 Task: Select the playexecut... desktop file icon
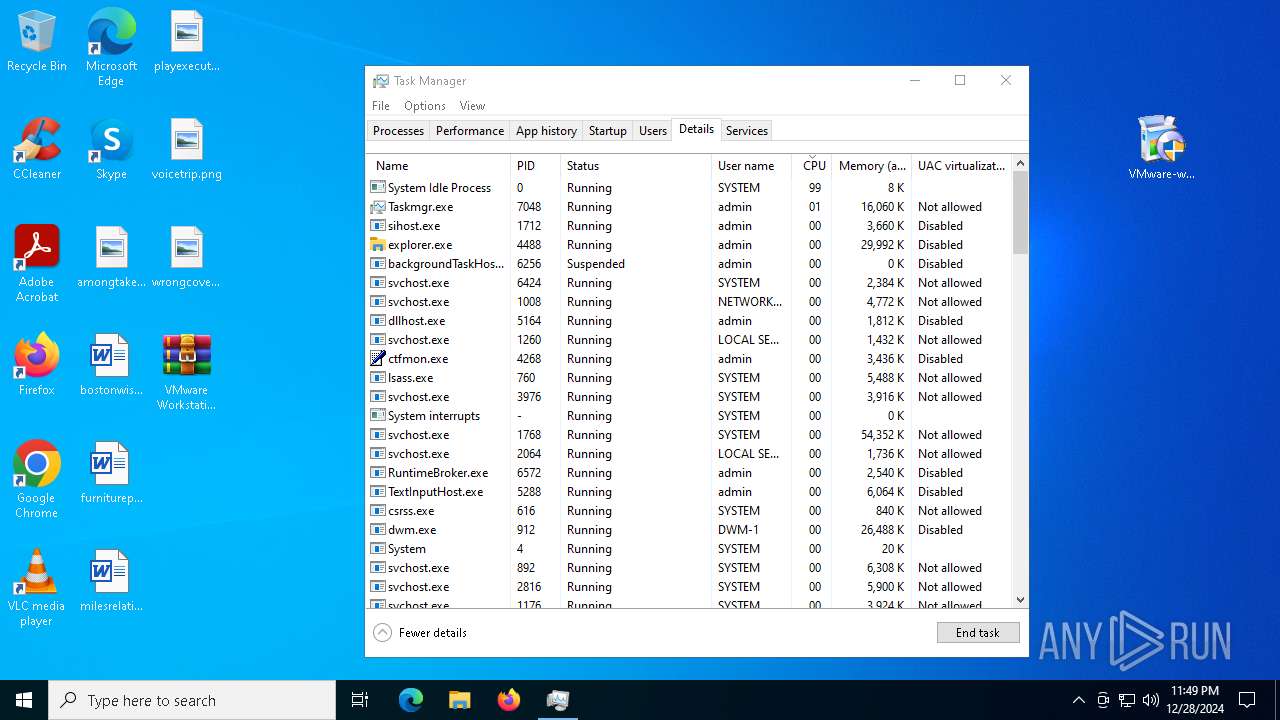coord(187,42)
